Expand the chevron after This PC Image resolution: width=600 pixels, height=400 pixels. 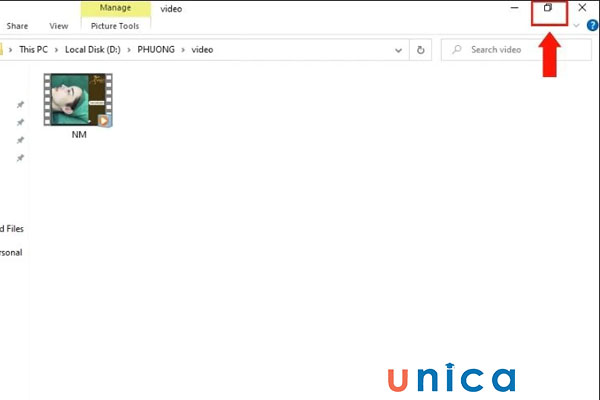tap(55, 49)
